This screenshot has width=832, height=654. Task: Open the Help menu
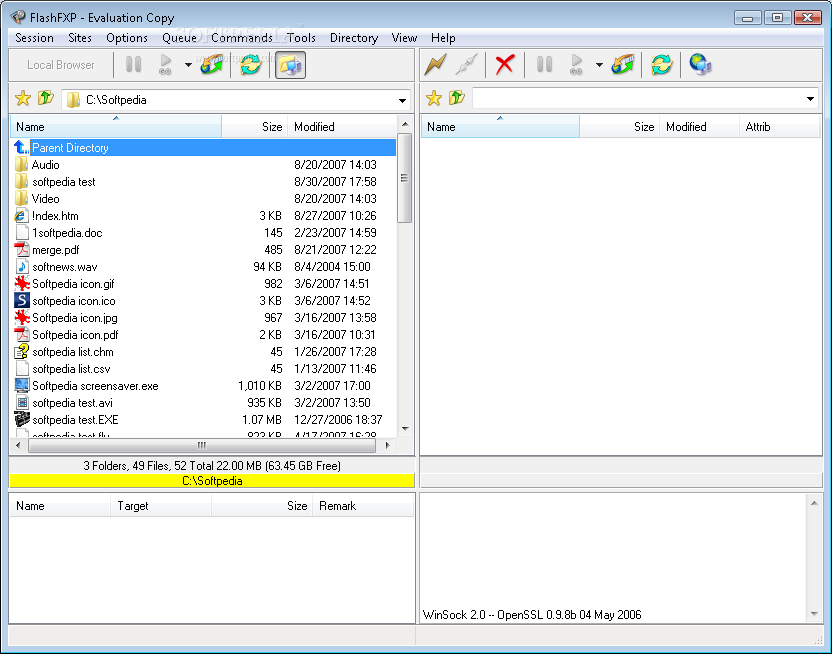pos(443,38)
